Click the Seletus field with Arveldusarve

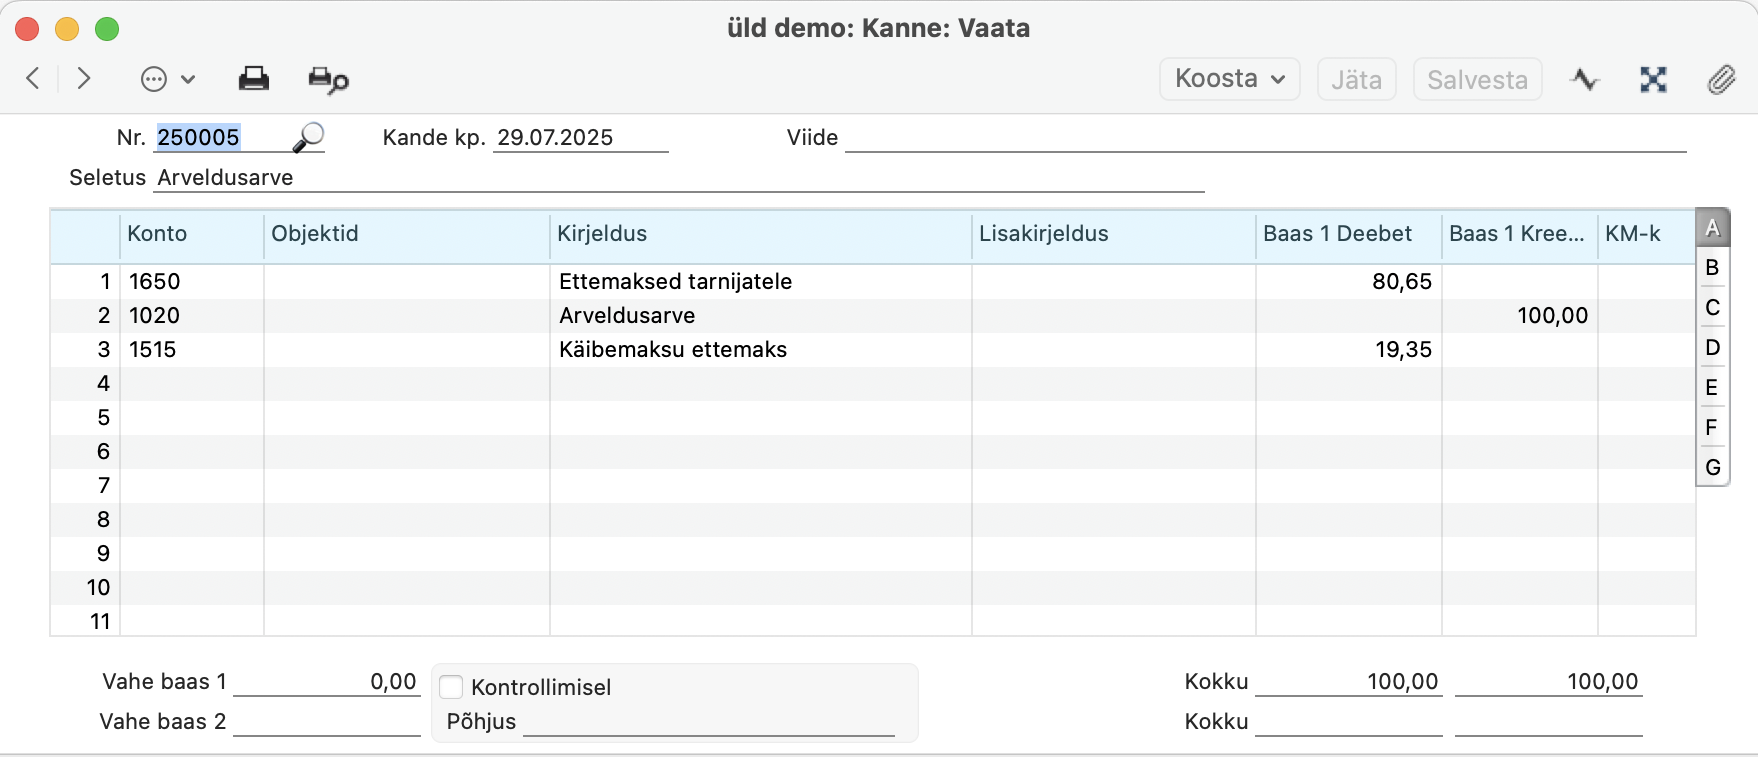pos(680,178)
